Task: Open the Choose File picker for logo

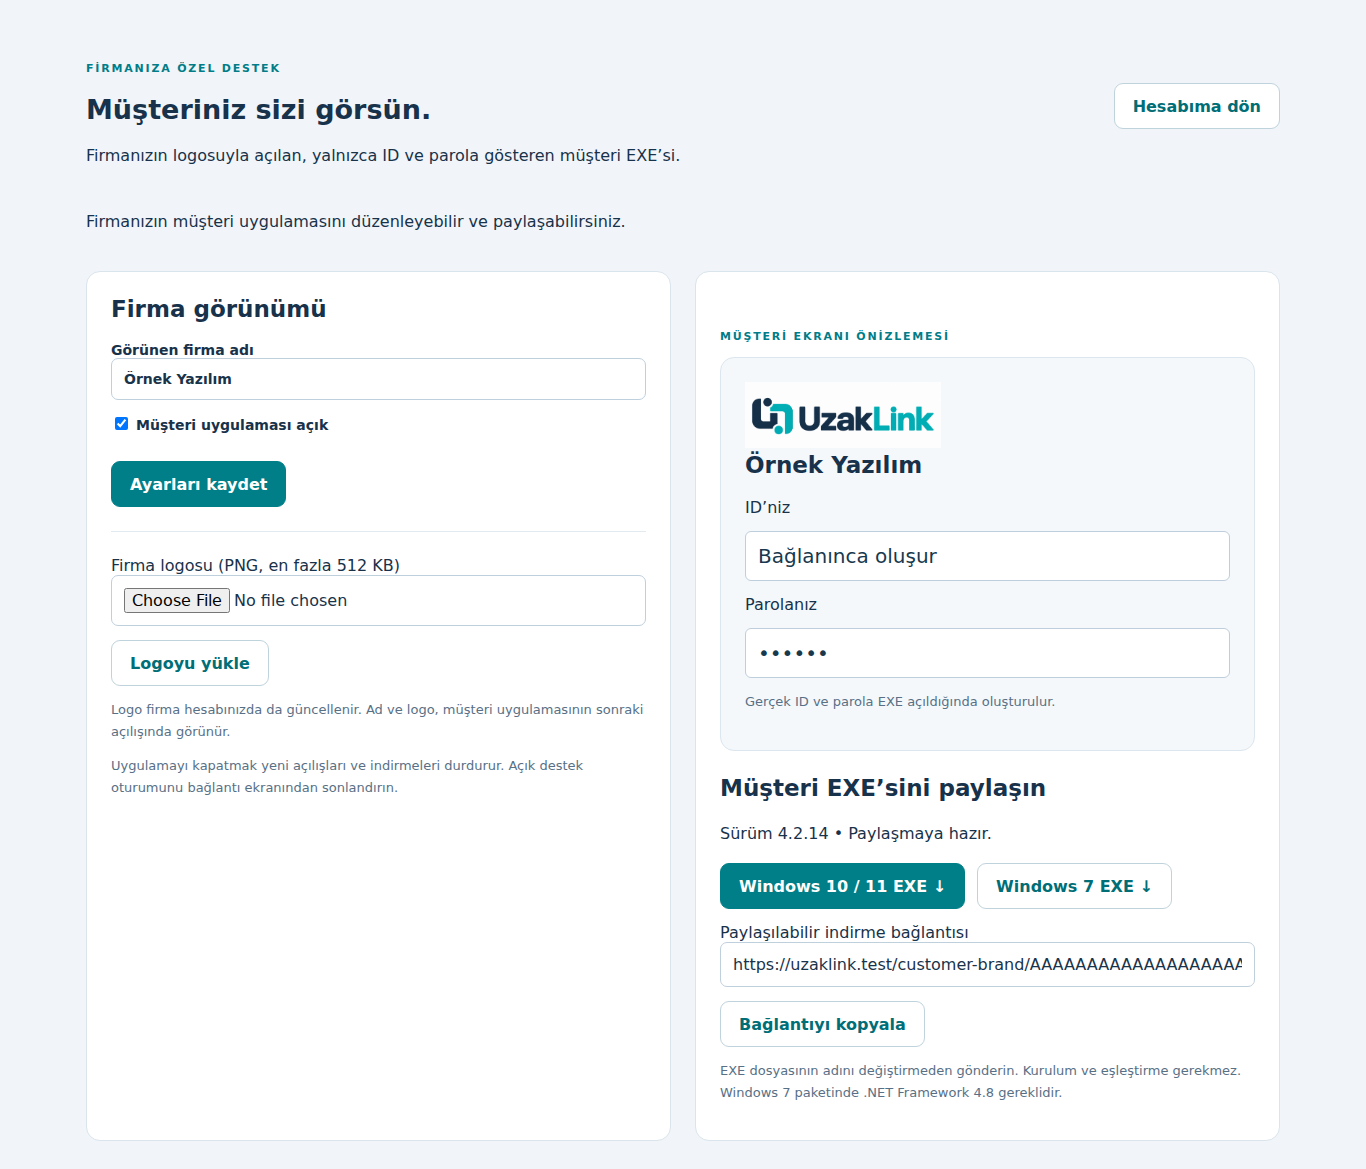Action: 177,600
